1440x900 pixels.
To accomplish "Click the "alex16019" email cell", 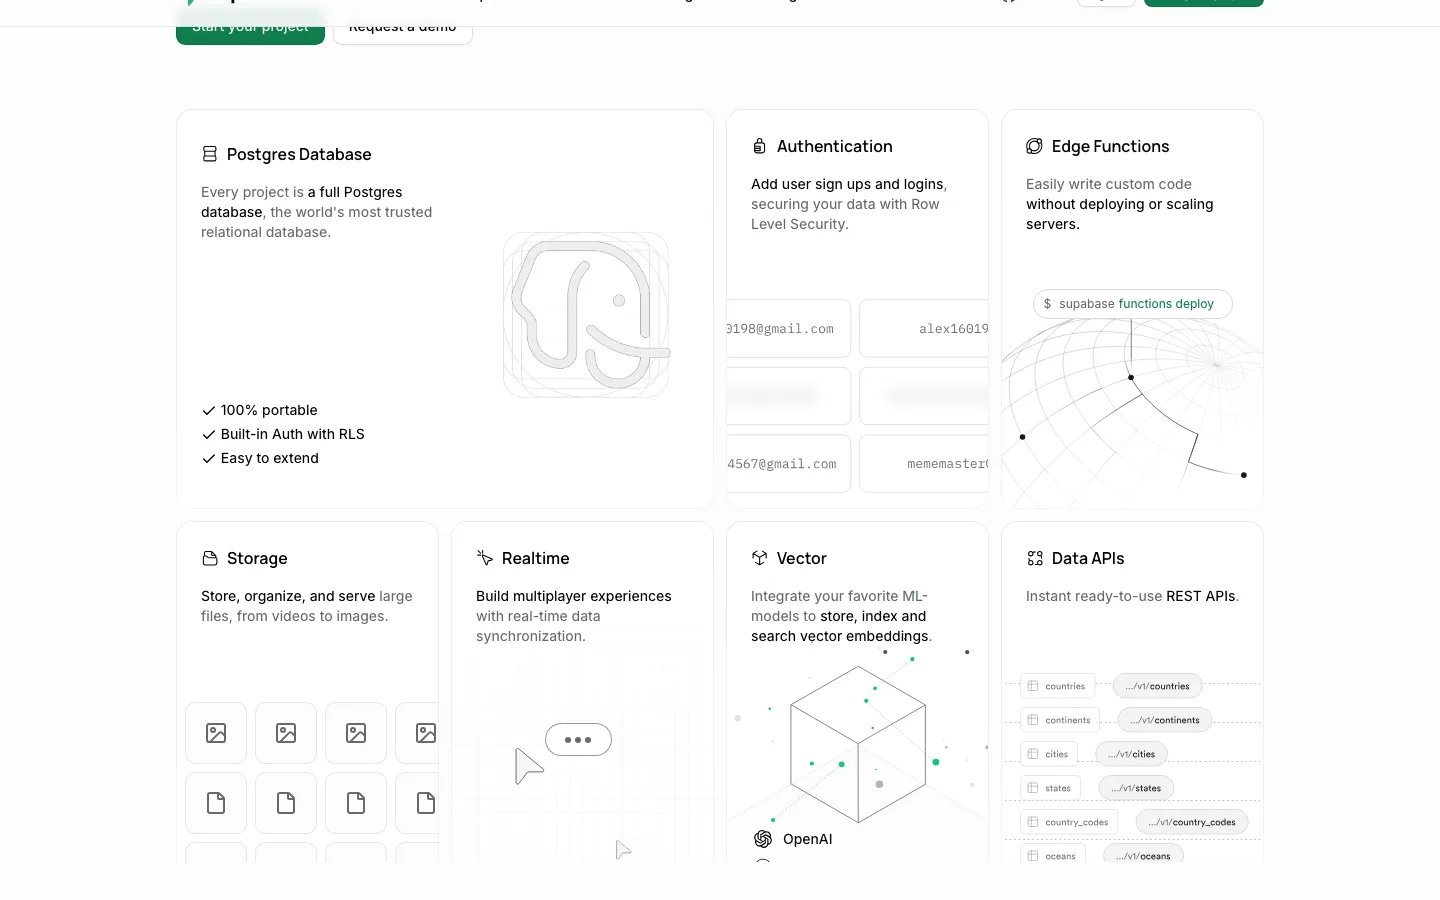I will (x=924, y=328).
